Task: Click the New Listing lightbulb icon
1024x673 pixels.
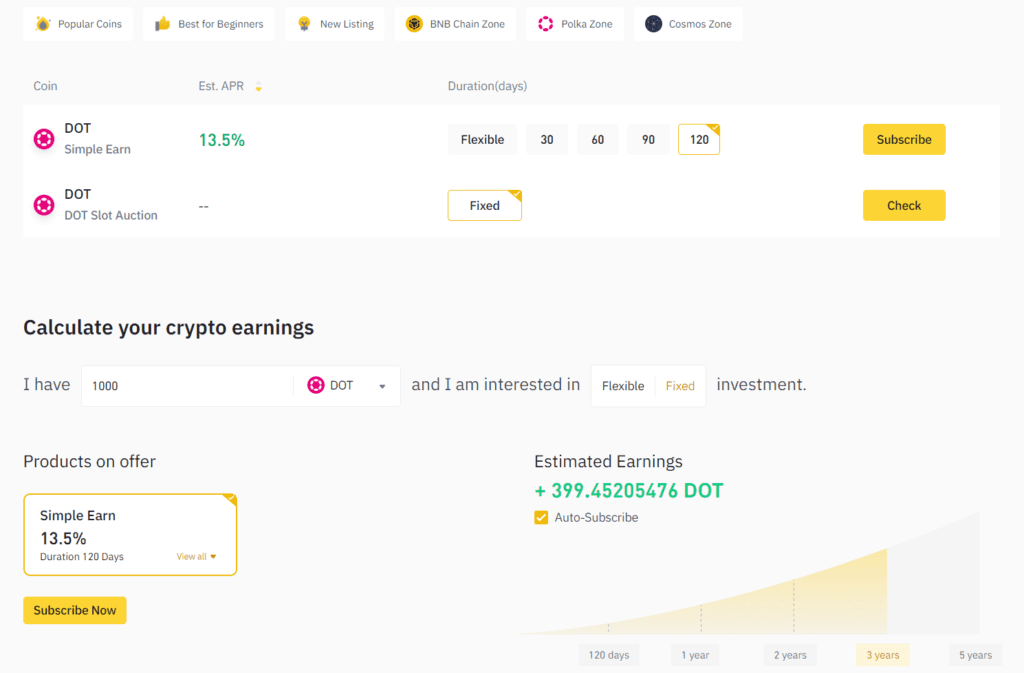Action: 304,24
